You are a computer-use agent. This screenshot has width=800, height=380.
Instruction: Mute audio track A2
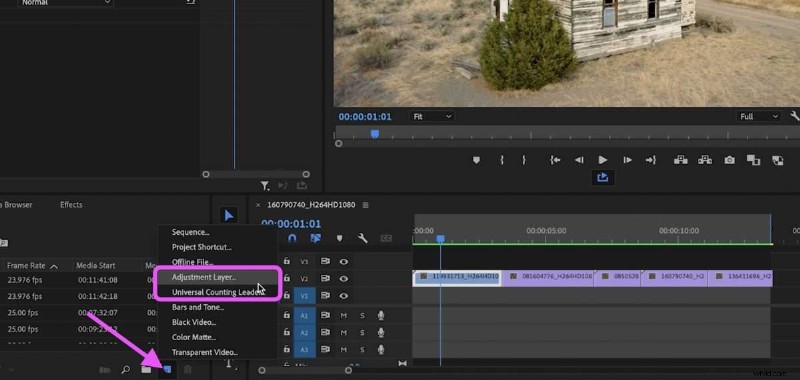click(344, 333)
